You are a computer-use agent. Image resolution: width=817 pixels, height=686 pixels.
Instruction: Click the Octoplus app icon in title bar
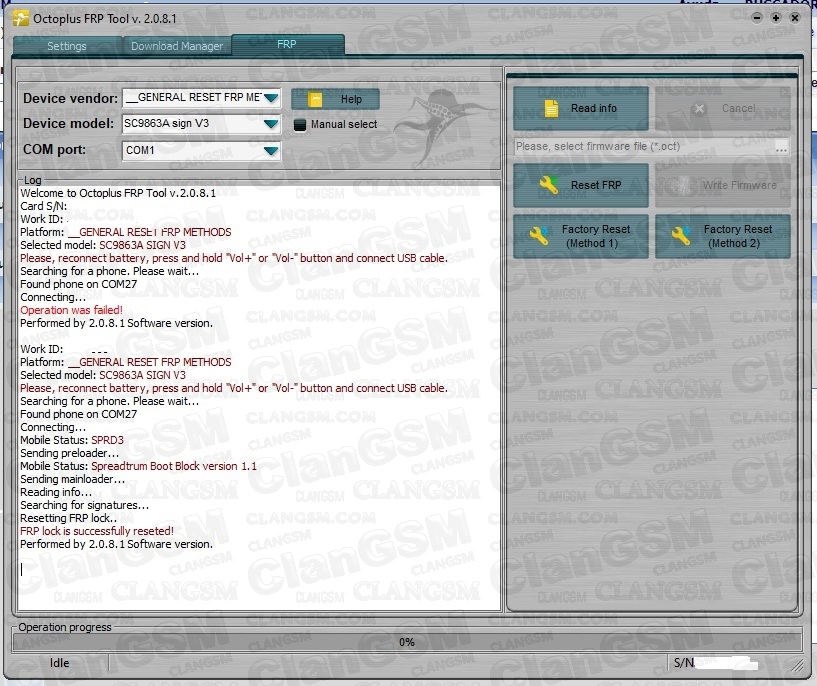coord(20,18)
